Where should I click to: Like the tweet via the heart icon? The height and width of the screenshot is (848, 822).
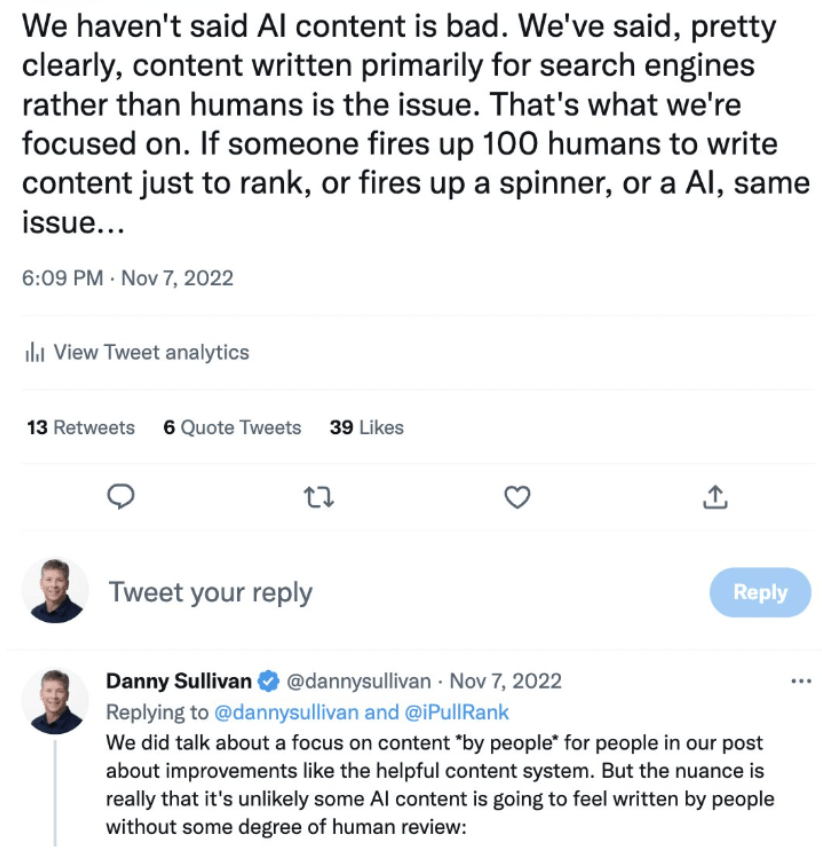click(x=517, y=497)
